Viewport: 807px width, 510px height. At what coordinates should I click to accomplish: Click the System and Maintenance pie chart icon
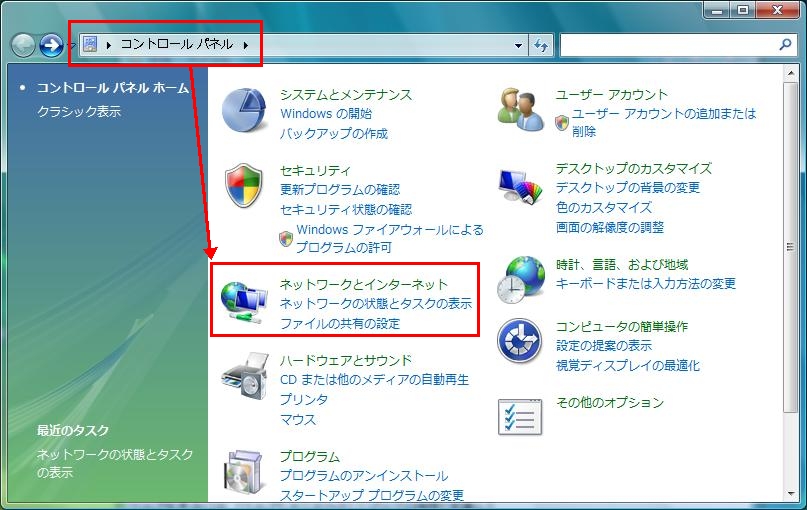244,110
